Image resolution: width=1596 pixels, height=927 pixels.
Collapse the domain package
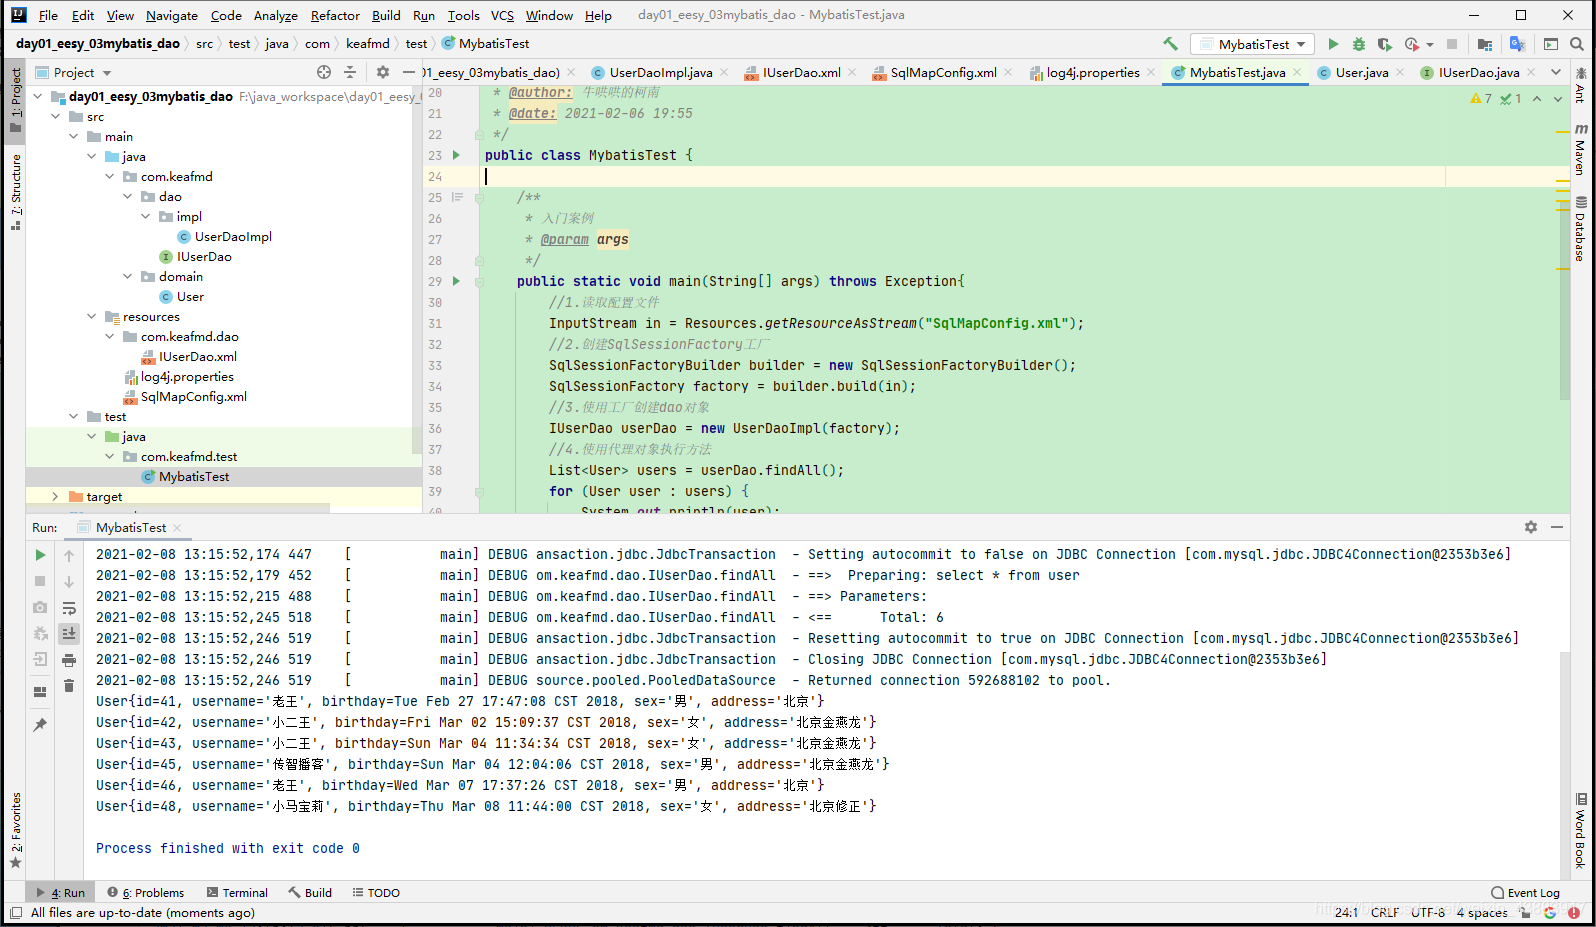(127, 276)
